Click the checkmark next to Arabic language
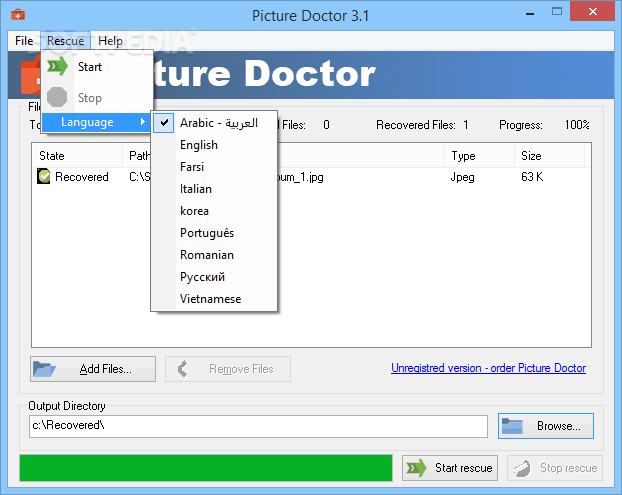The image size is (622, 495). click(164, 123)
